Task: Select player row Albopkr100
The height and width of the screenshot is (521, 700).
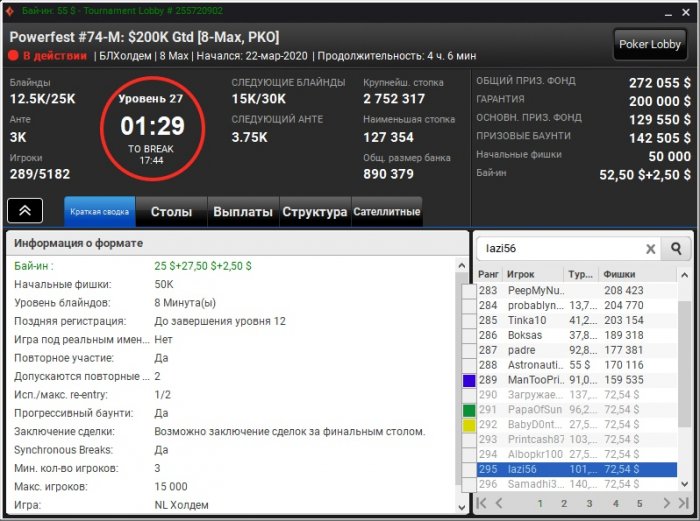Action: click(577, 454)
